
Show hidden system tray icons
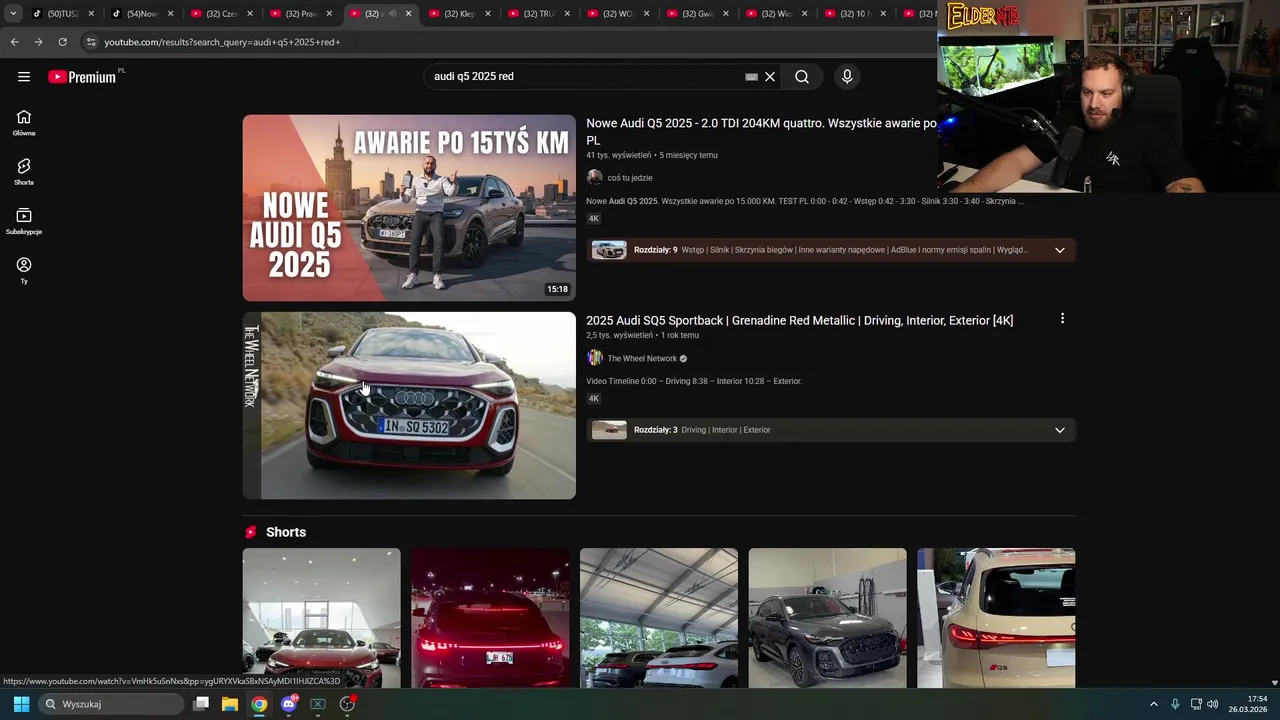coord(1153,704)
